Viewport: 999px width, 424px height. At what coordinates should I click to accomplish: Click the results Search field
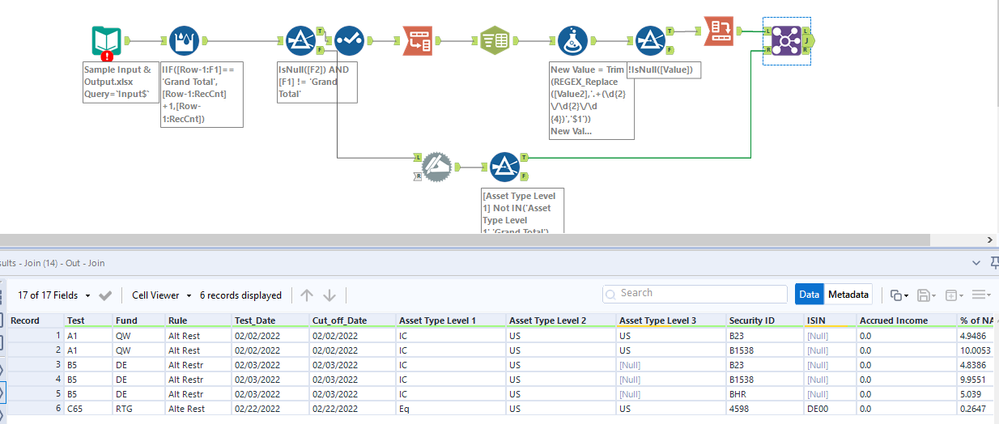pos(695,294)
